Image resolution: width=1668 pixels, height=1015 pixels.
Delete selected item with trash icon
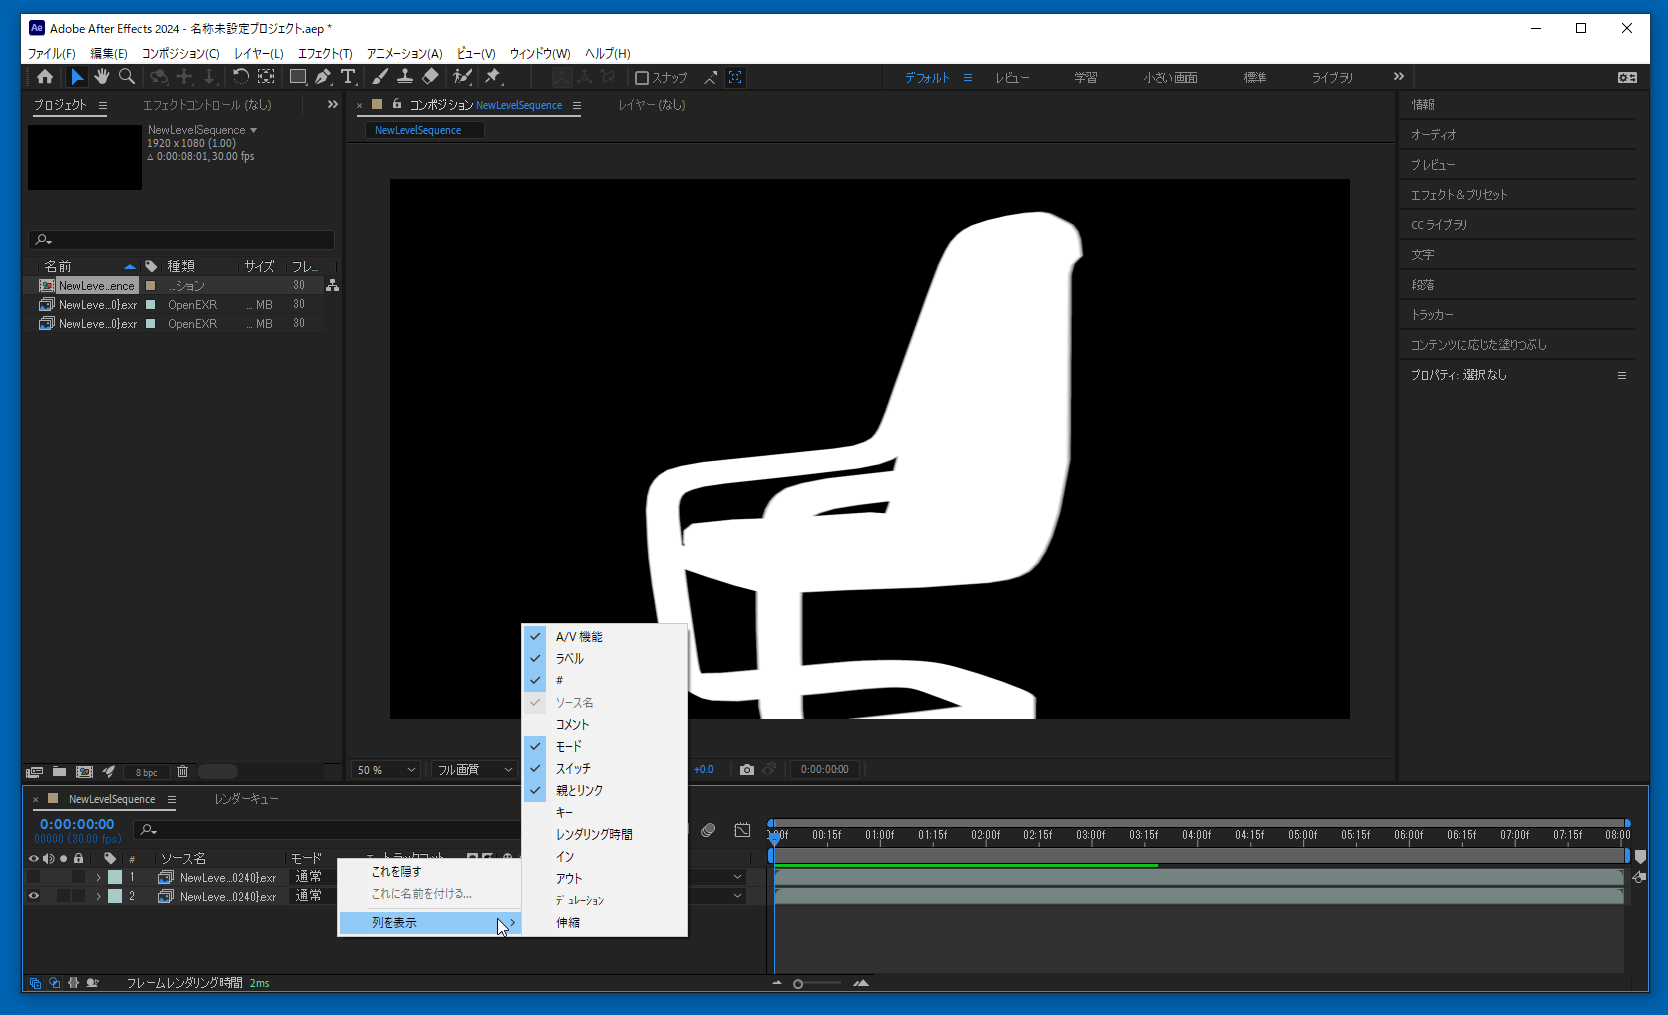click(x=182, y=771)
